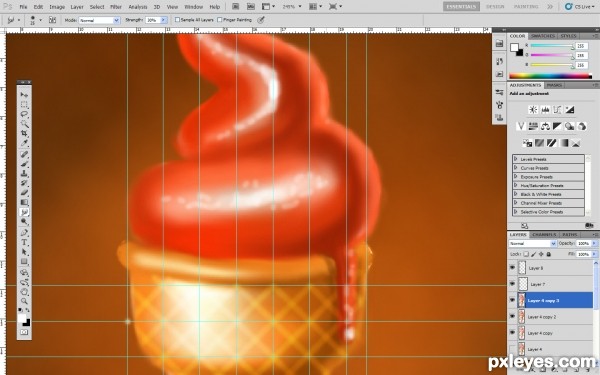Select the History Brush tool
This screenshot has width=600, height=375.
pos(24,183)
